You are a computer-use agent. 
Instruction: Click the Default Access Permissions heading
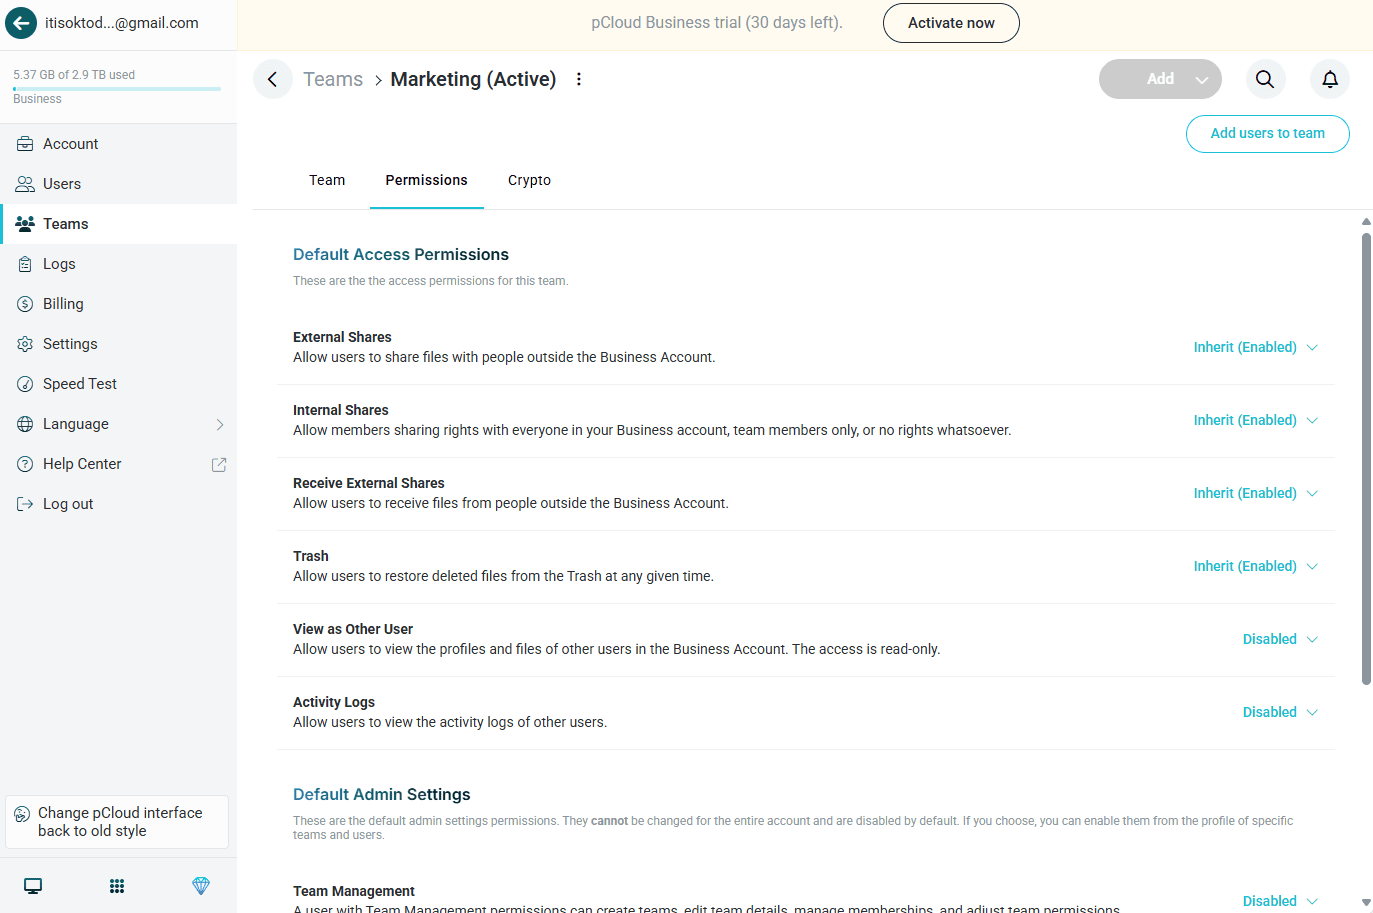click(401, 255)
